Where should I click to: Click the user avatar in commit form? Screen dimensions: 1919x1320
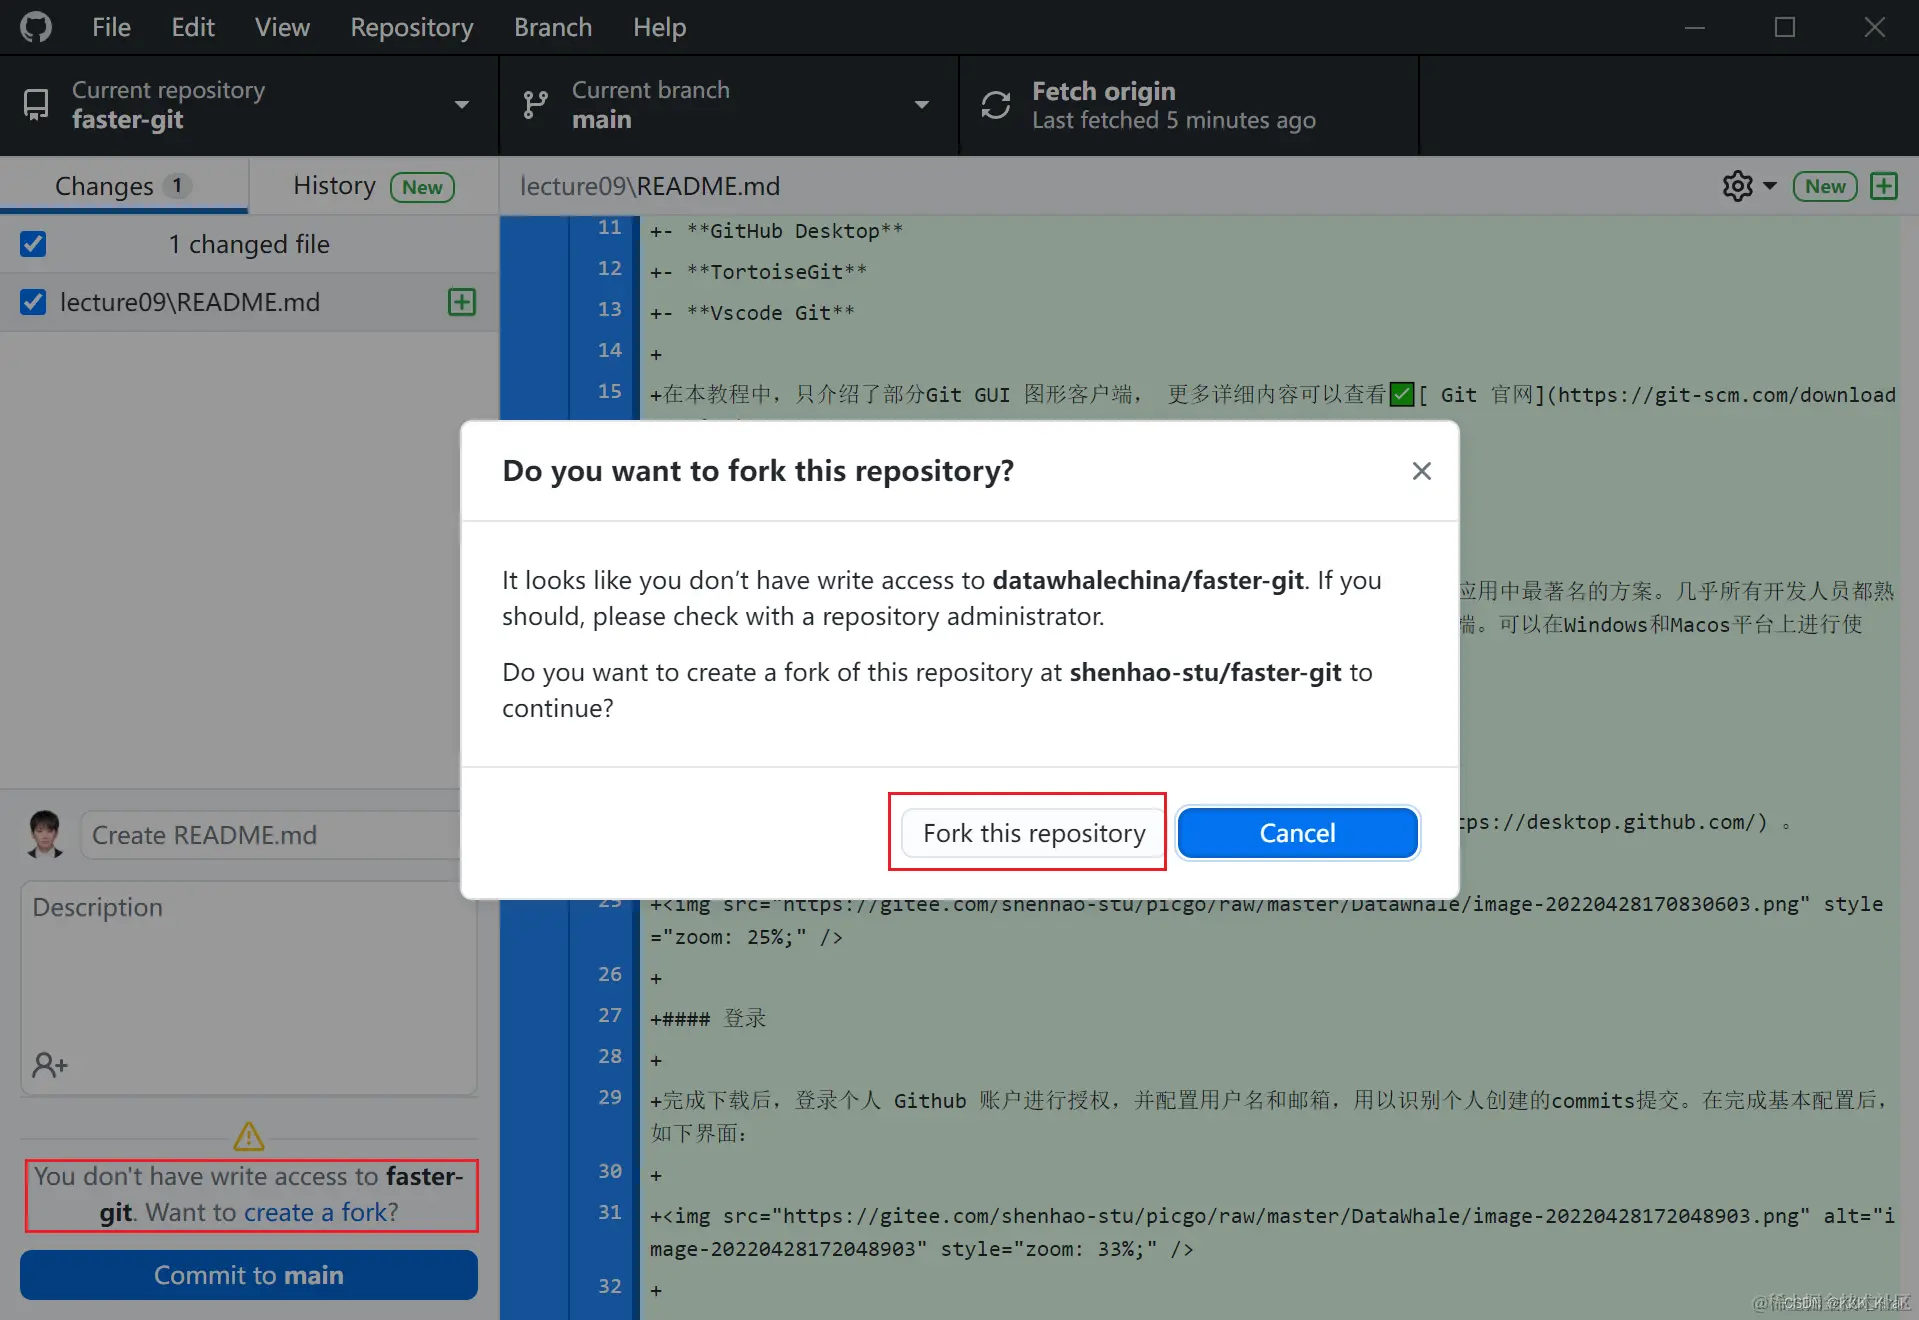[44, 835]
